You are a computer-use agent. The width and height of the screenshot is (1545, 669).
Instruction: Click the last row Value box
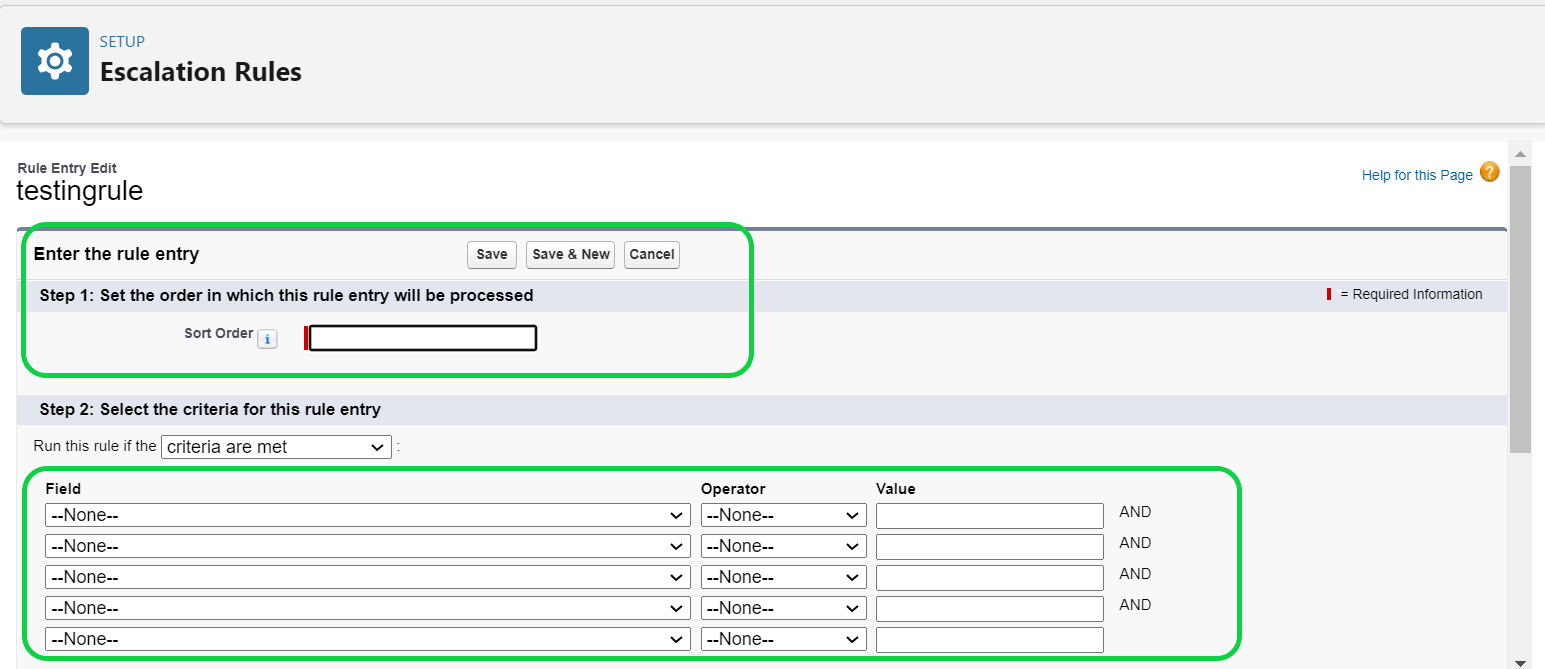coord(988,638)
